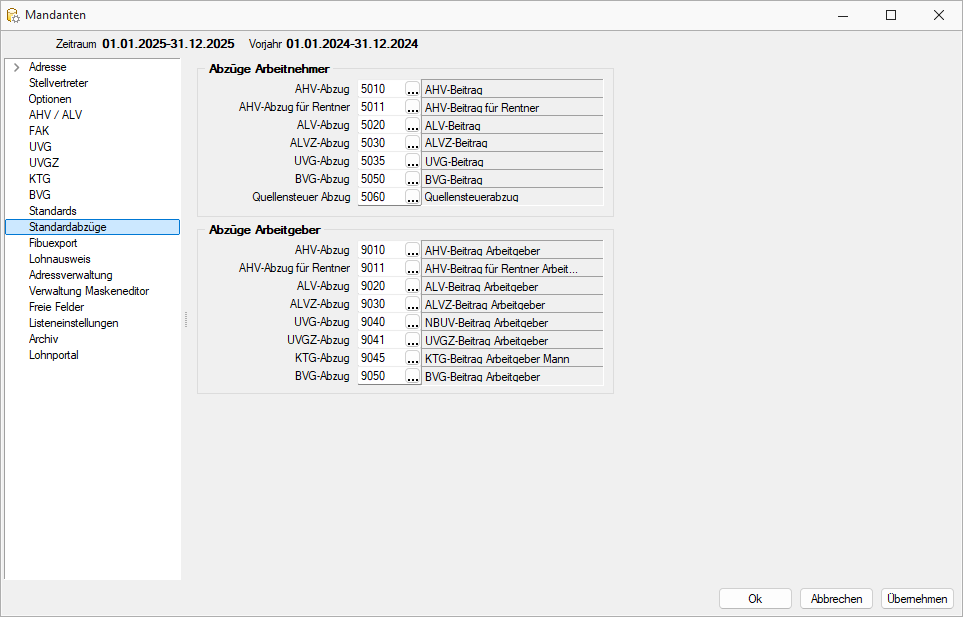Open the AHV / ALV section

[55, 115]
